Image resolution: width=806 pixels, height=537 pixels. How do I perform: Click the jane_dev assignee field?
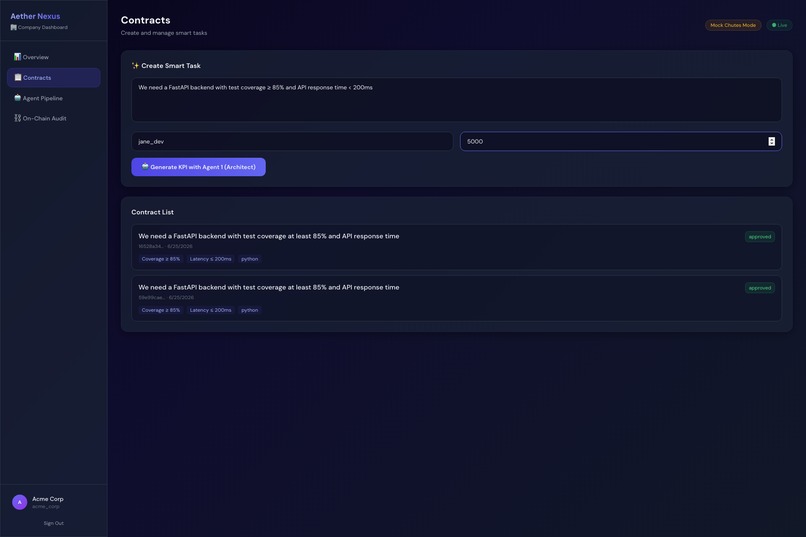coord(292,141)
